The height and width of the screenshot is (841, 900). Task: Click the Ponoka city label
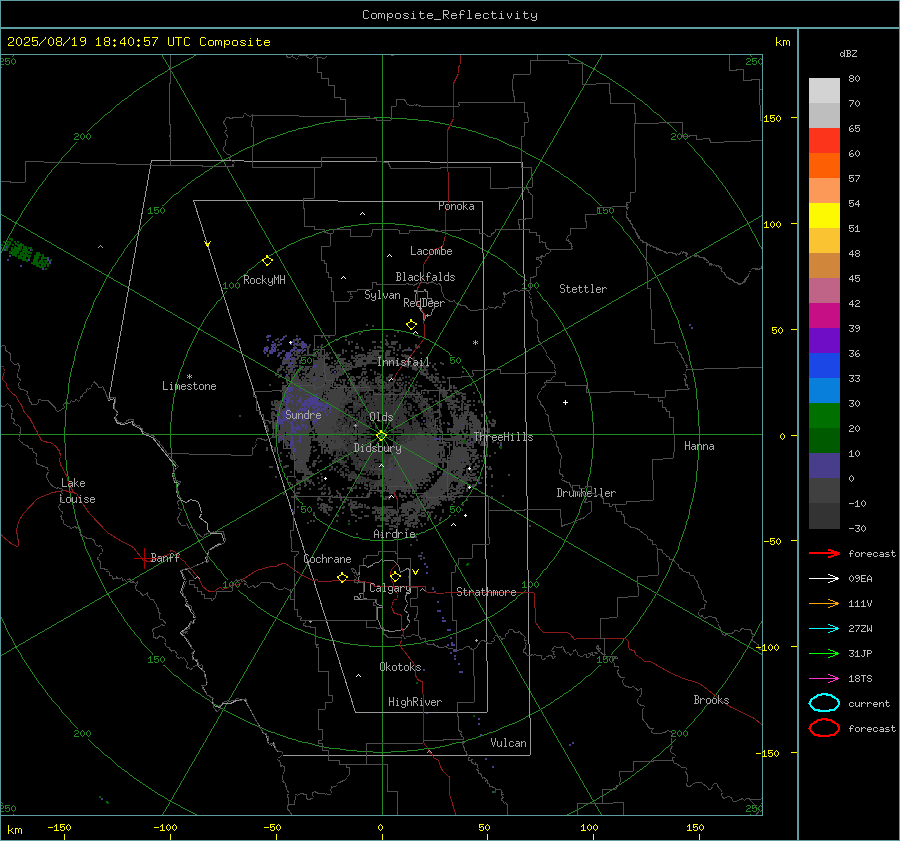456,206
